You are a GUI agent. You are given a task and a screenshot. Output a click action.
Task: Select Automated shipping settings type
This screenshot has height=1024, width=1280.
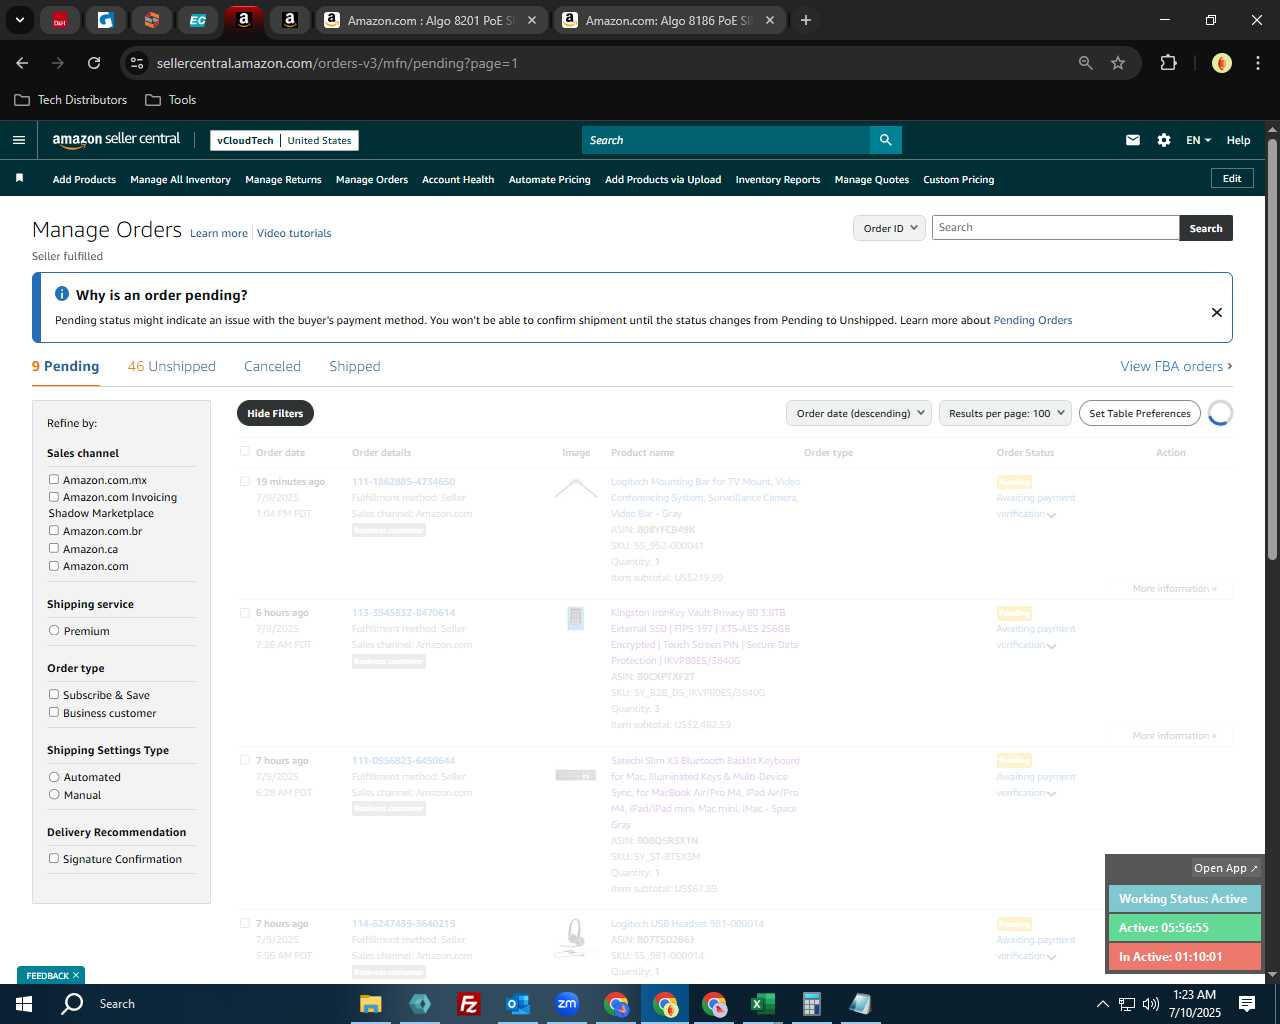(54, 776)
